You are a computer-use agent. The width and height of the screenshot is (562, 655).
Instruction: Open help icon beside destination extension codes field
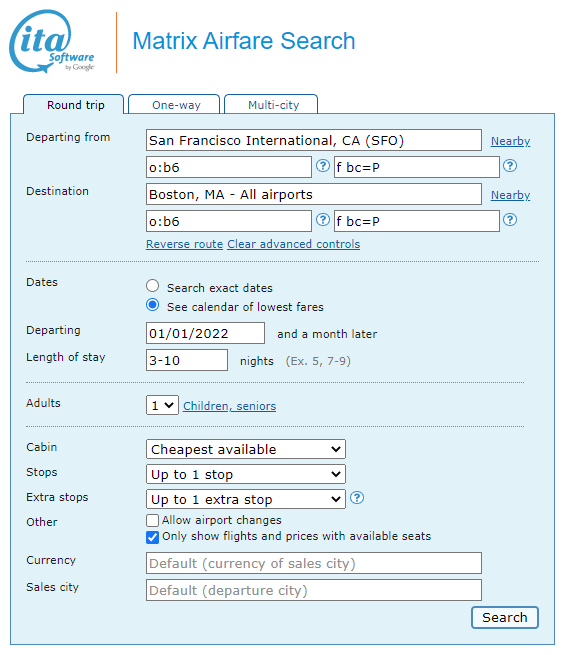(510, 220)
